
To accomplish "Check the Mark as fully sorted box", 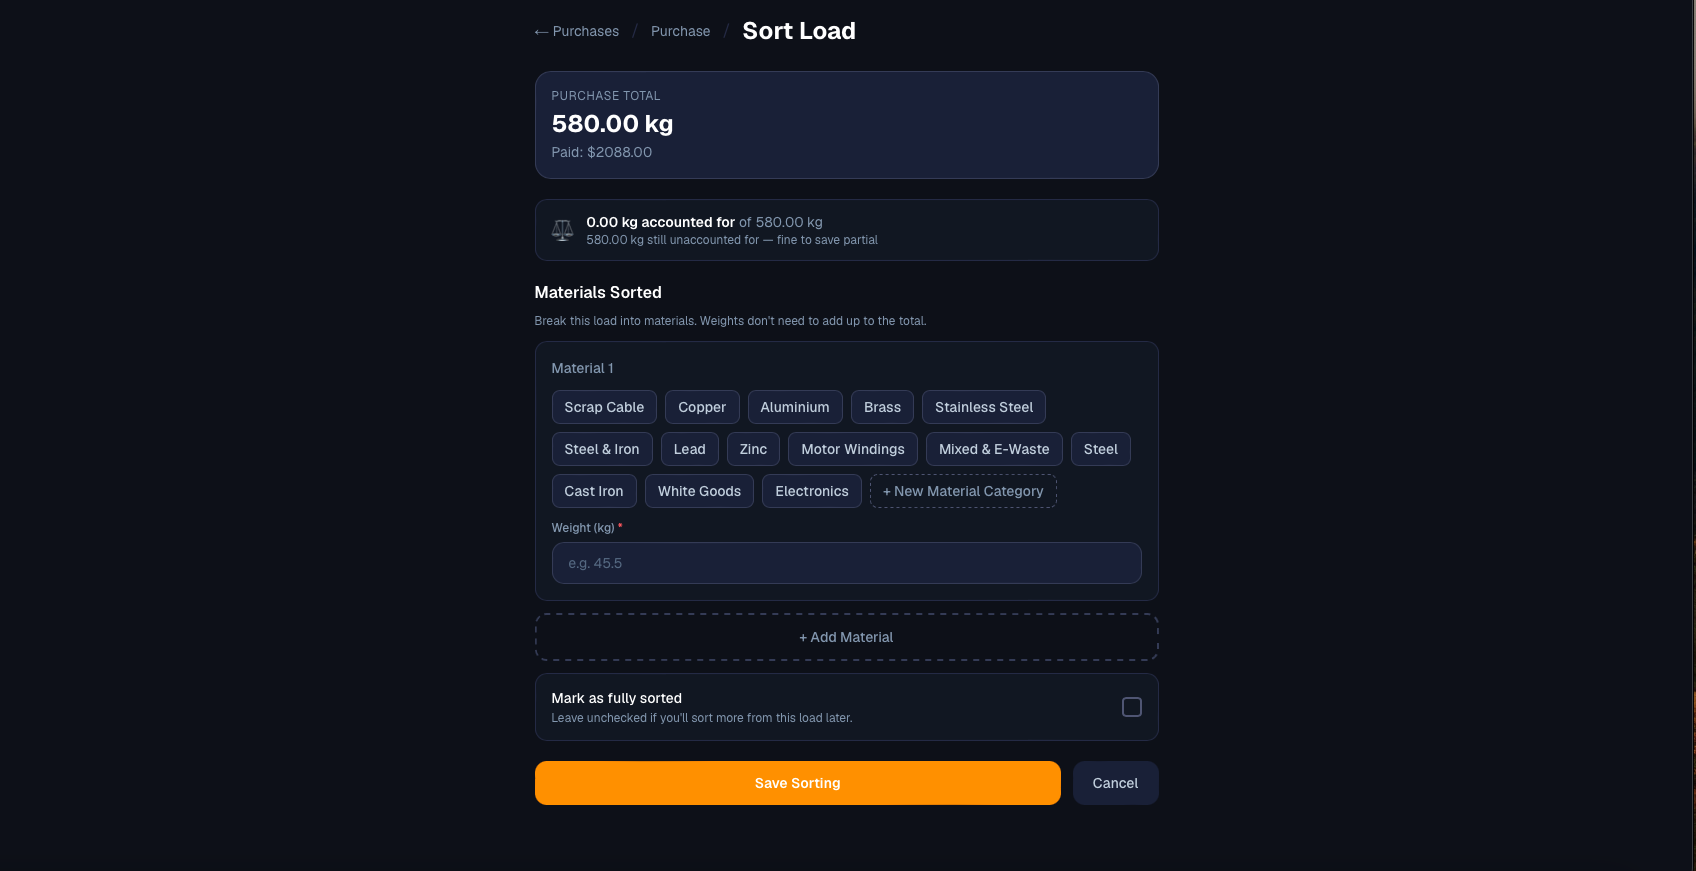I will (1131, 707).
